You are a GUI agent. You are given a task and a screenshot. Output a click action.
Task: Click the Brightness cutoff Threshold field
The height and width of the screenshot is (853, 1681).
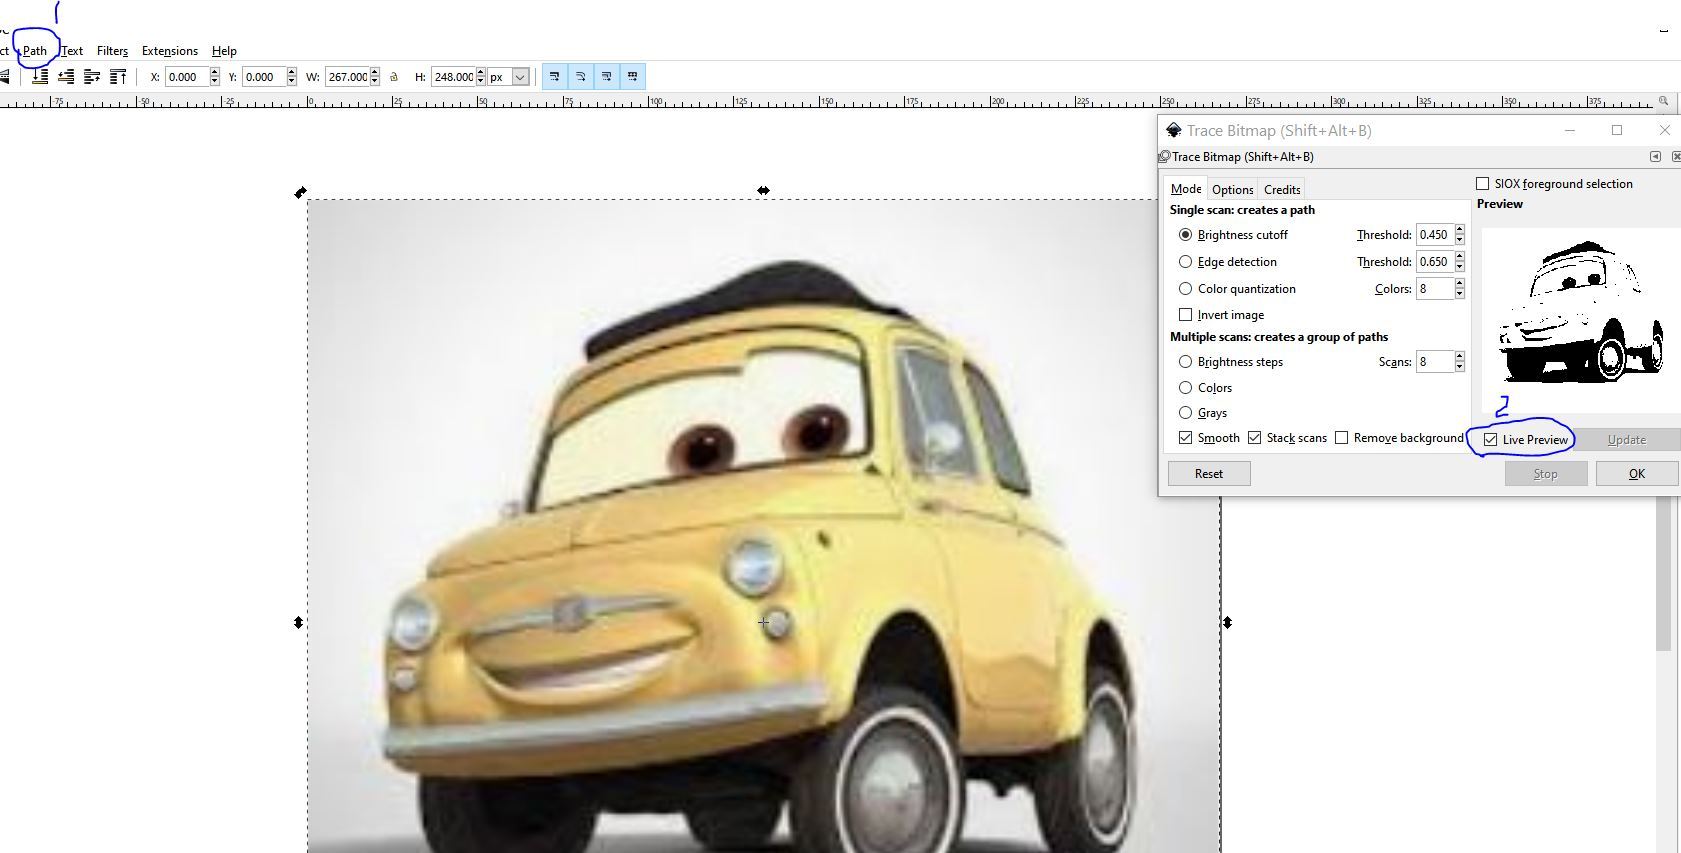click(x=1435, y=235)
